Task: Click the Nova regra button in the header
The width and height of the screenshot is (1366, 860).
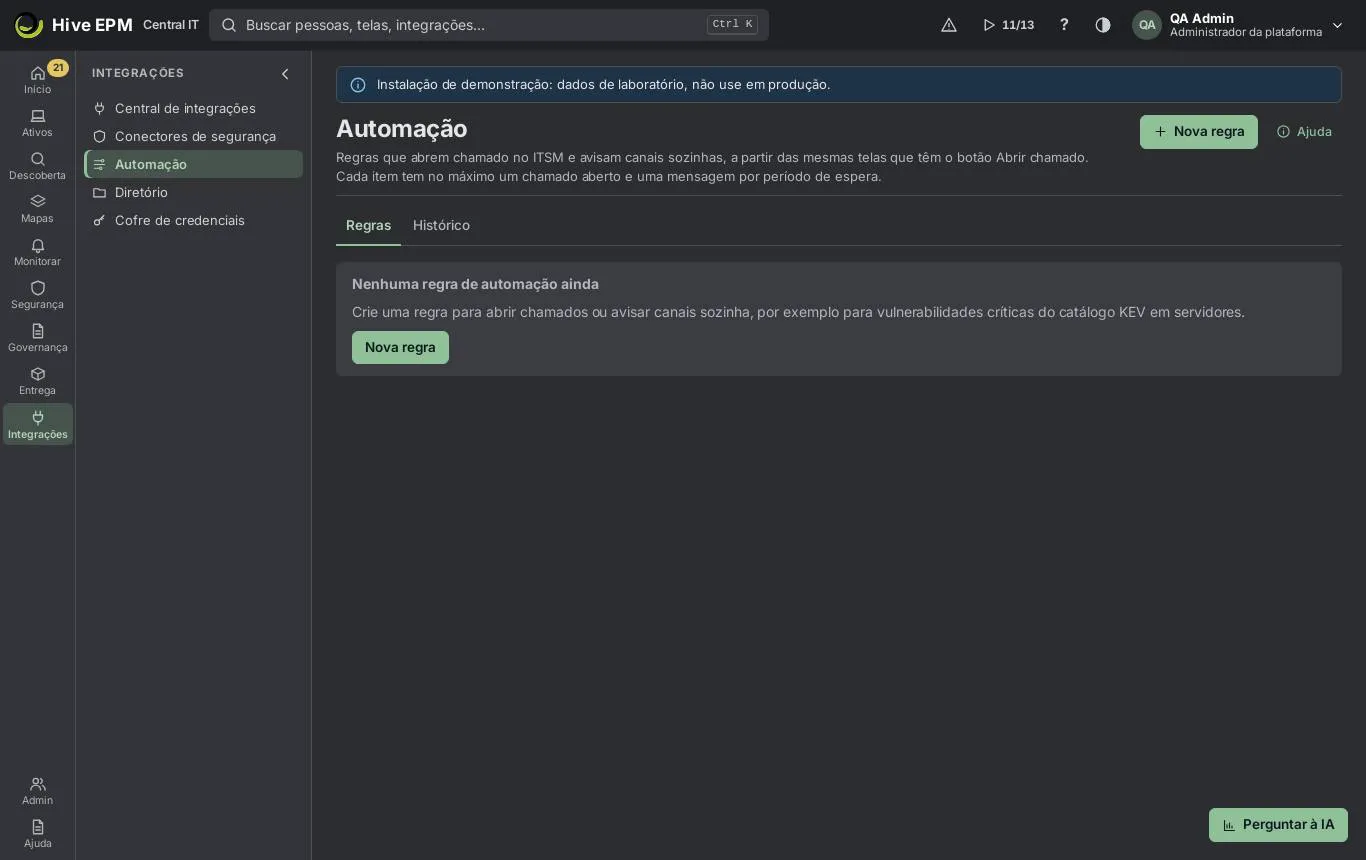Action: pyautogui.click(x=1199, y=132)
